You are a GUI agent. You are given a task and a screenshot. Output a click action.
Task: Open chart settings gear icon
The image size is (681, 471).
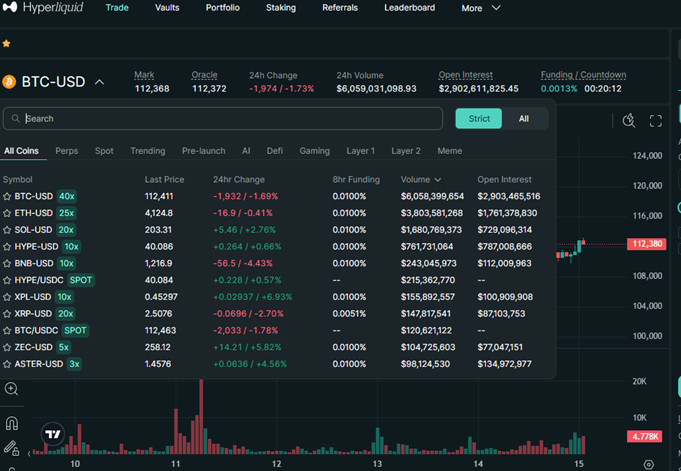[649, 465]
